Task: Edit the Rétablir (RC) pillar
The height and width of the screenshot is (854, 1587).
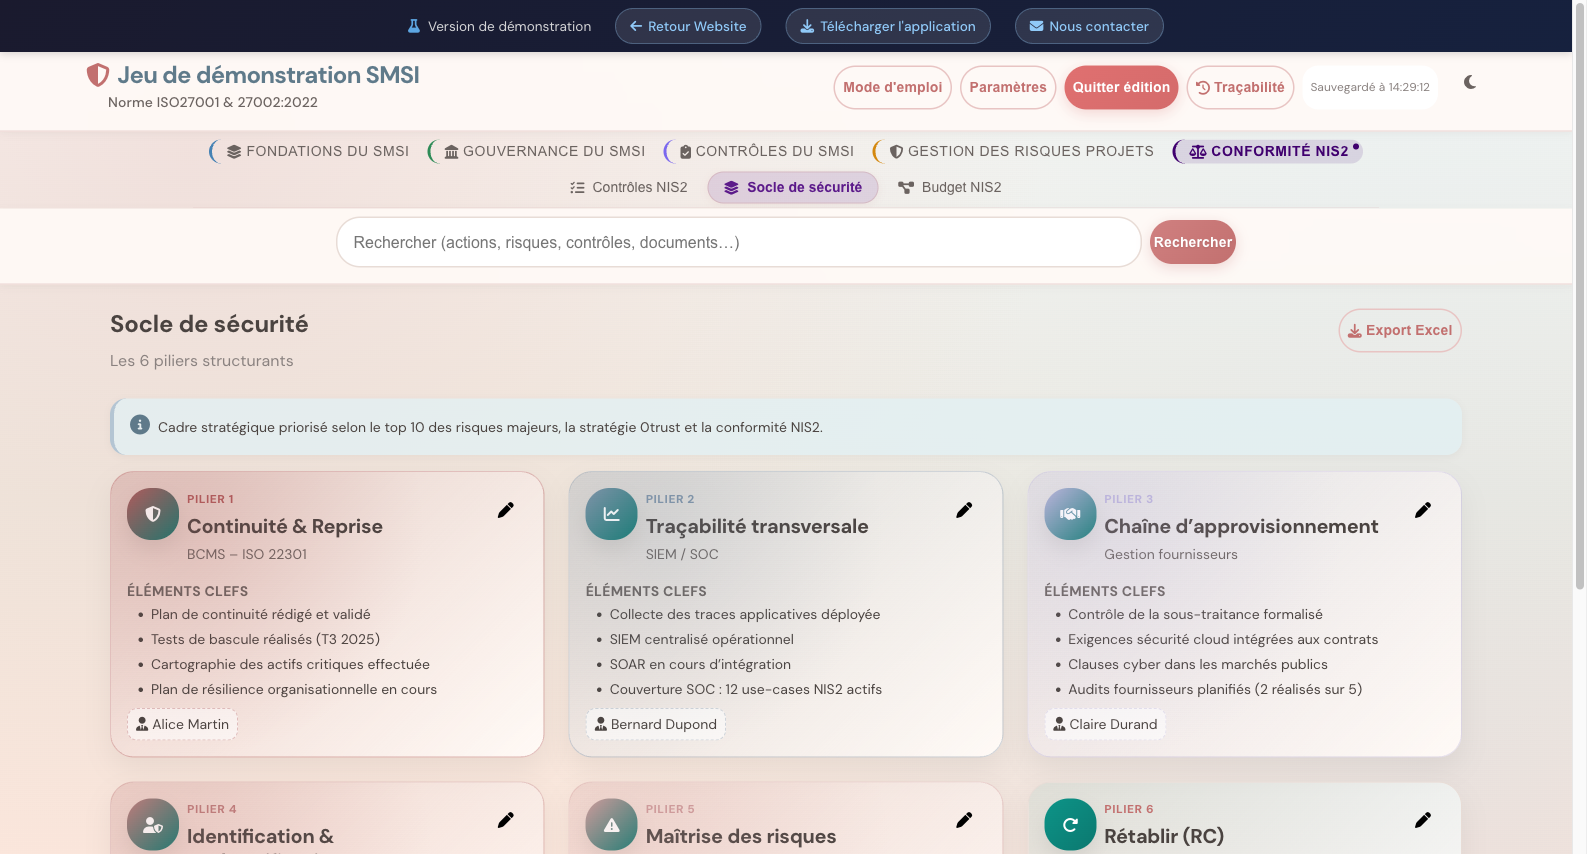Action: pyautogui.click(x=1422, y=821)
